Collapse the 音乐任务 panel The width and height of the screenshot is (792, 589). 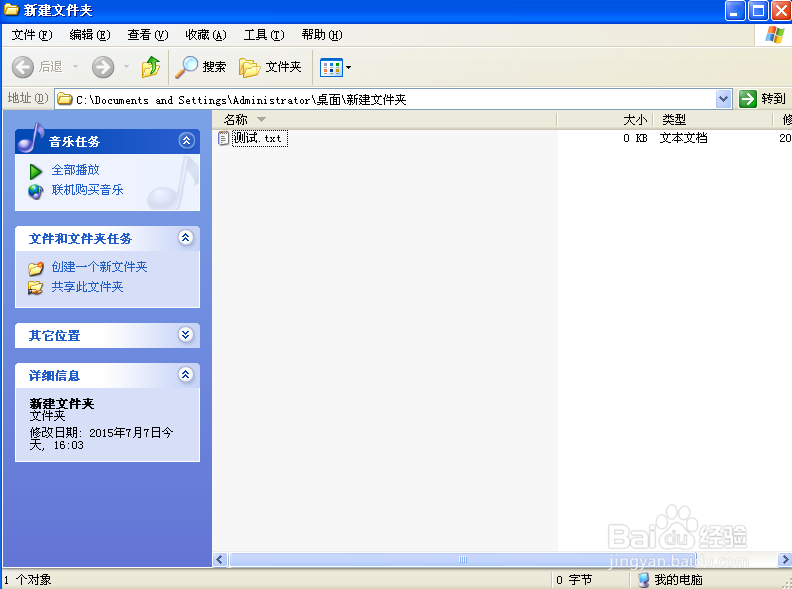(186, 140)
